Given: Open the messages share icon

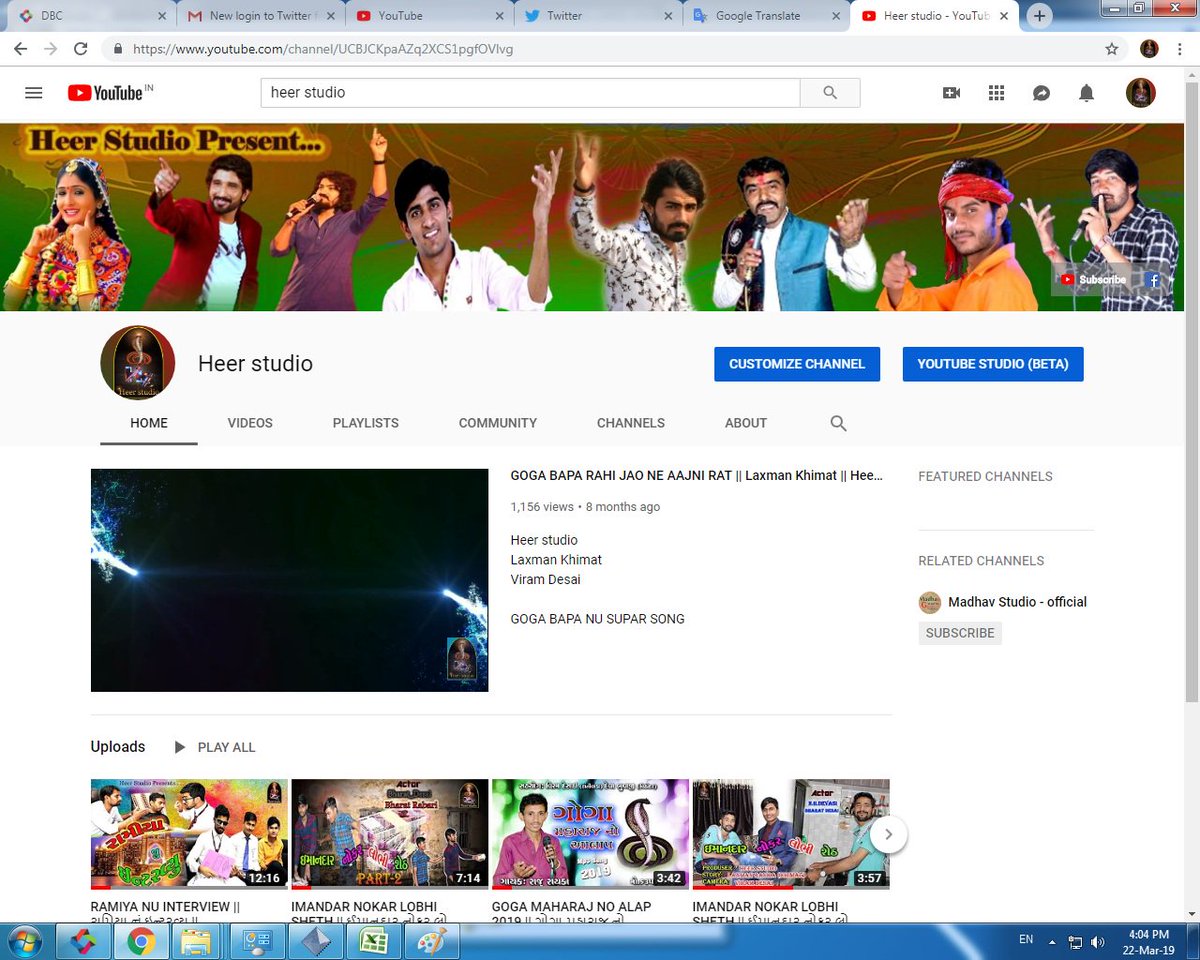Looking at the screenshot, I should [1041, 92].
